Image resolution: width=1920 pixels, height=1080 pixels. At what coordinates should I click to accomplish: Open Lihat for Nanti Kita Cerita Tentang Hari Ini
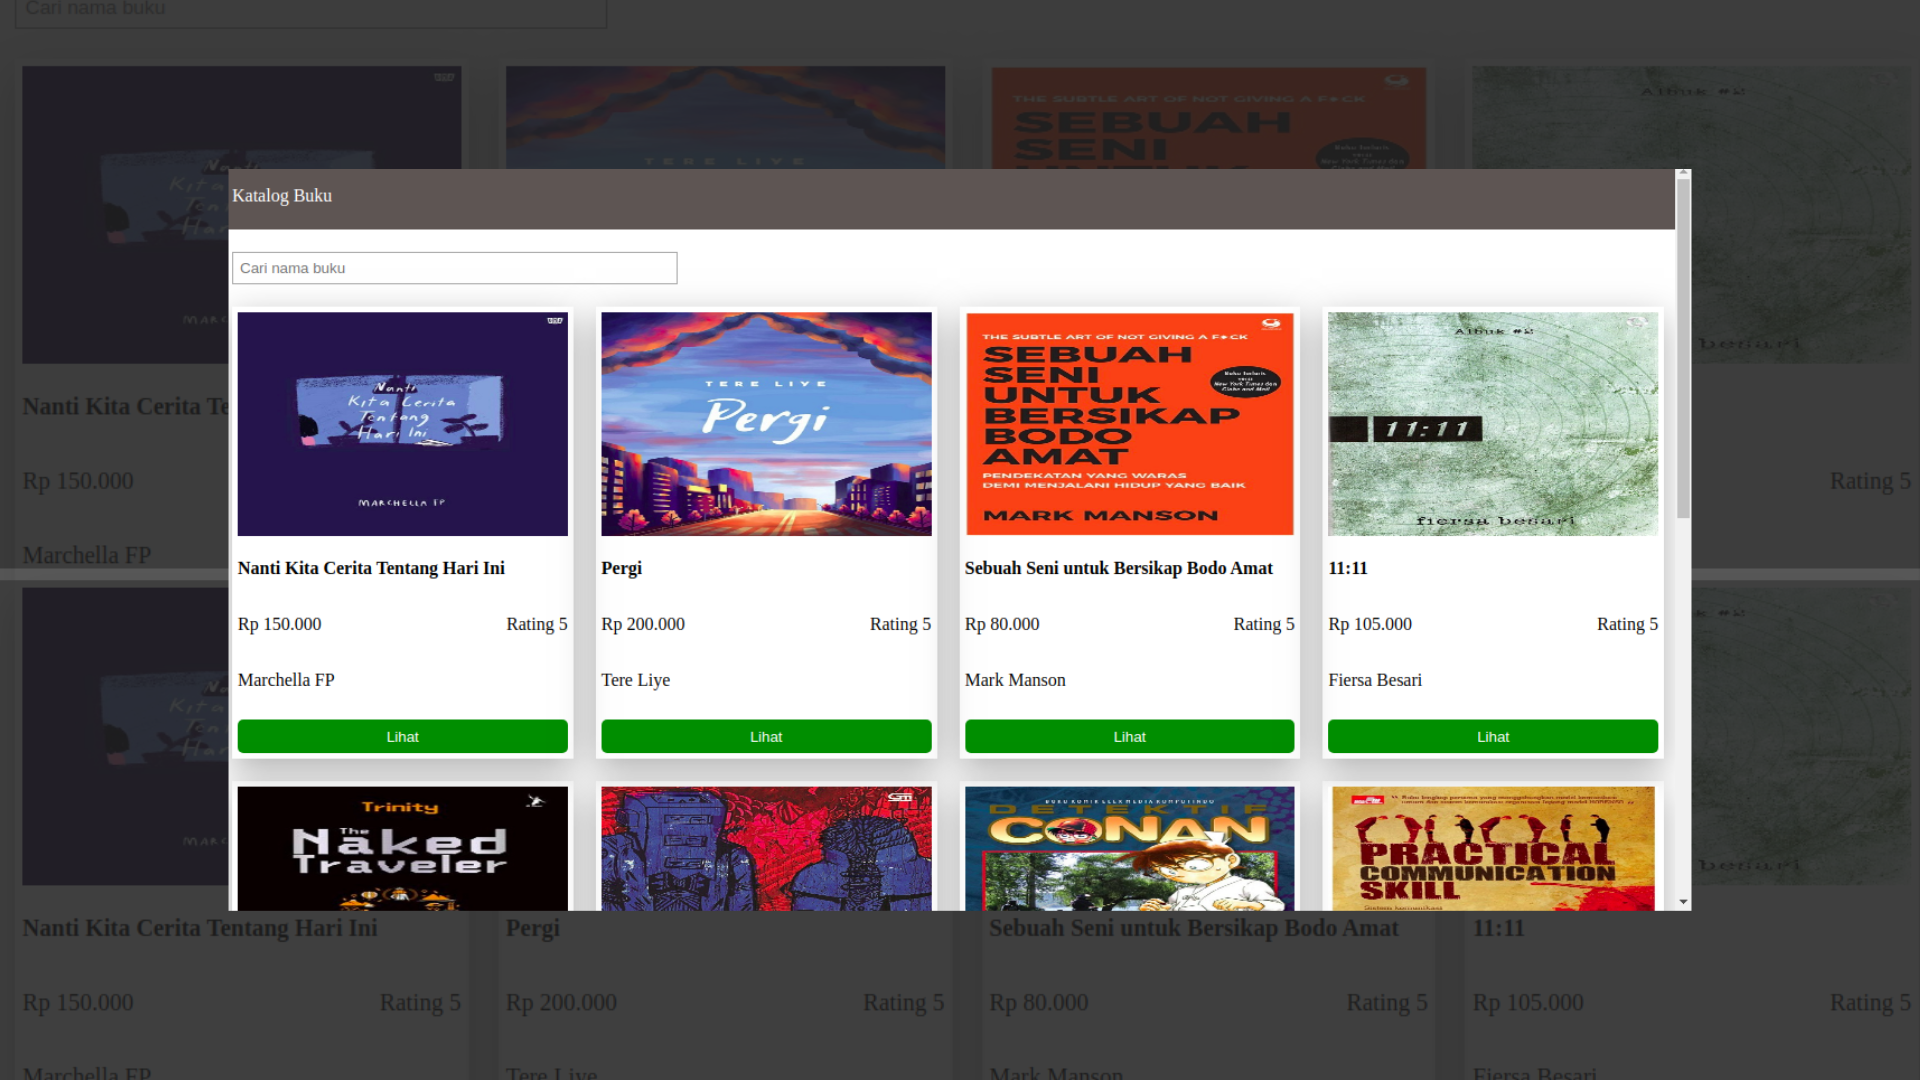(x=402, y=737)
